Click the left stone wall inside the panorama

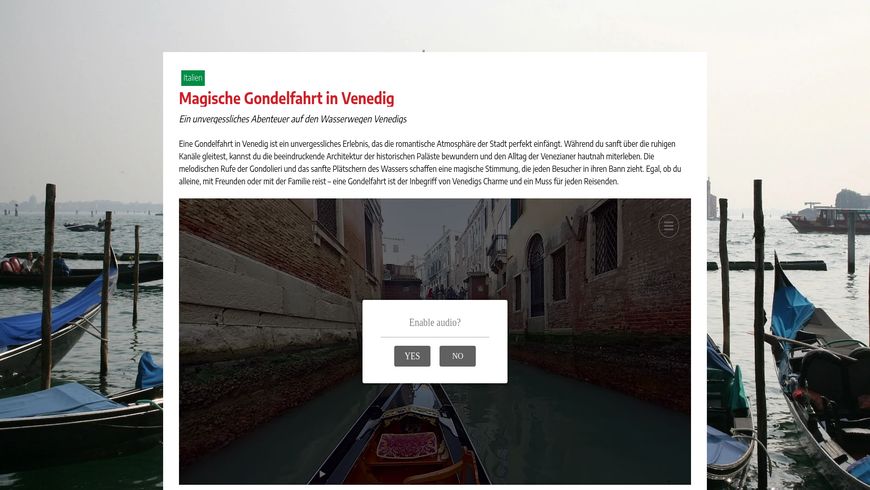266,289
